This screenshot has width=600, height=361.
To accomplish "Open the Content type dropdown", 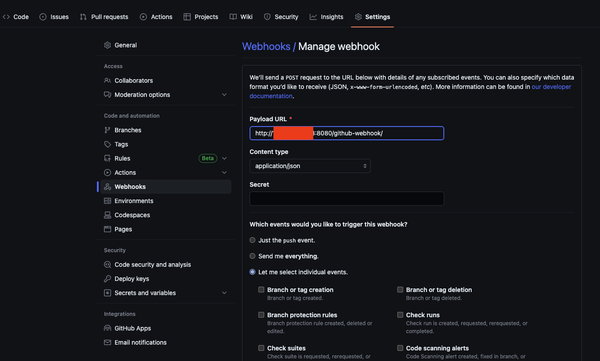I will [x=310, y=166].
